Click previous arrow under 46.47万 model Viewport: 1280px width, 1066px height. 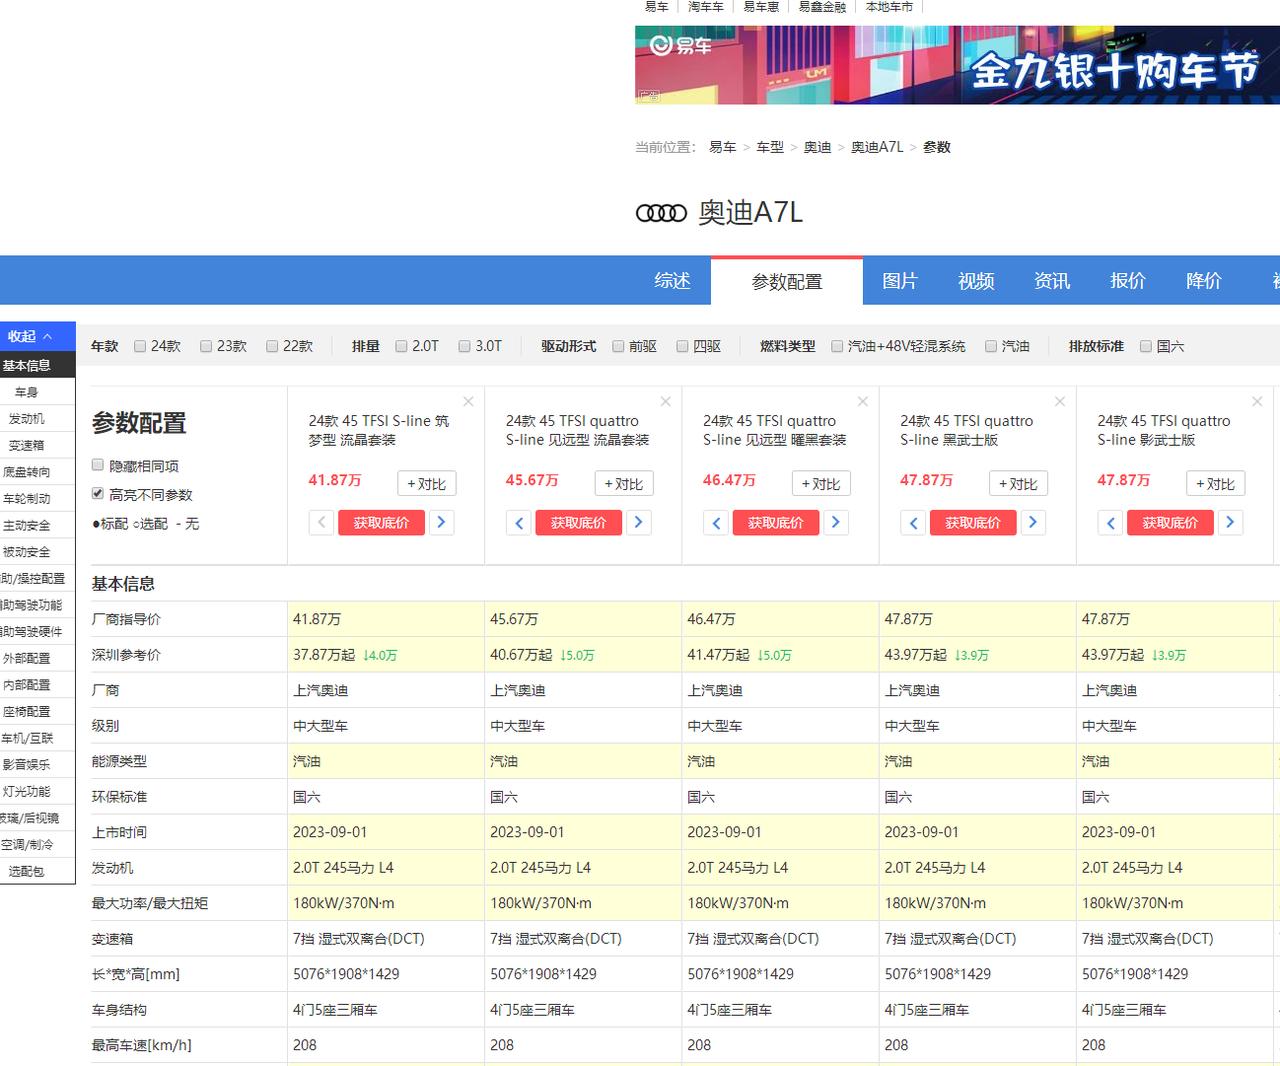(x=716, y=522)
